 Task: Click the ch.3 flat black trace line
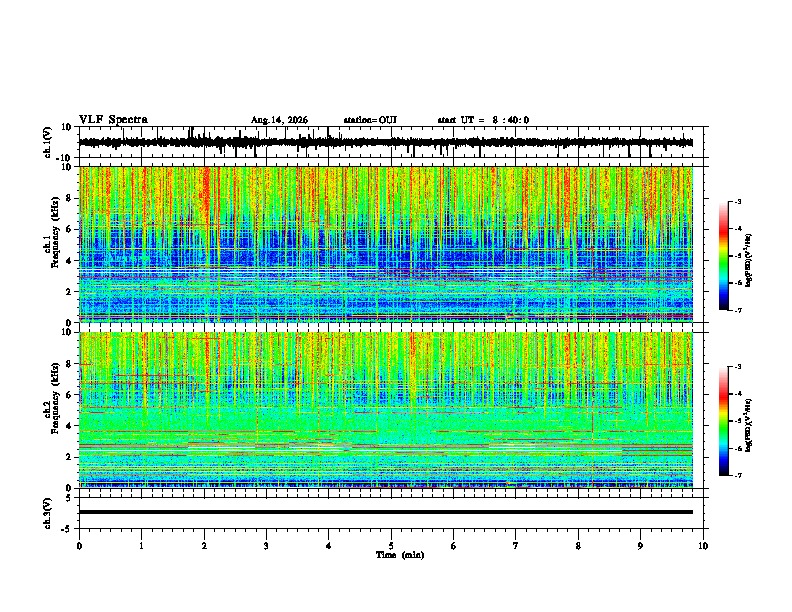point(386,512)
